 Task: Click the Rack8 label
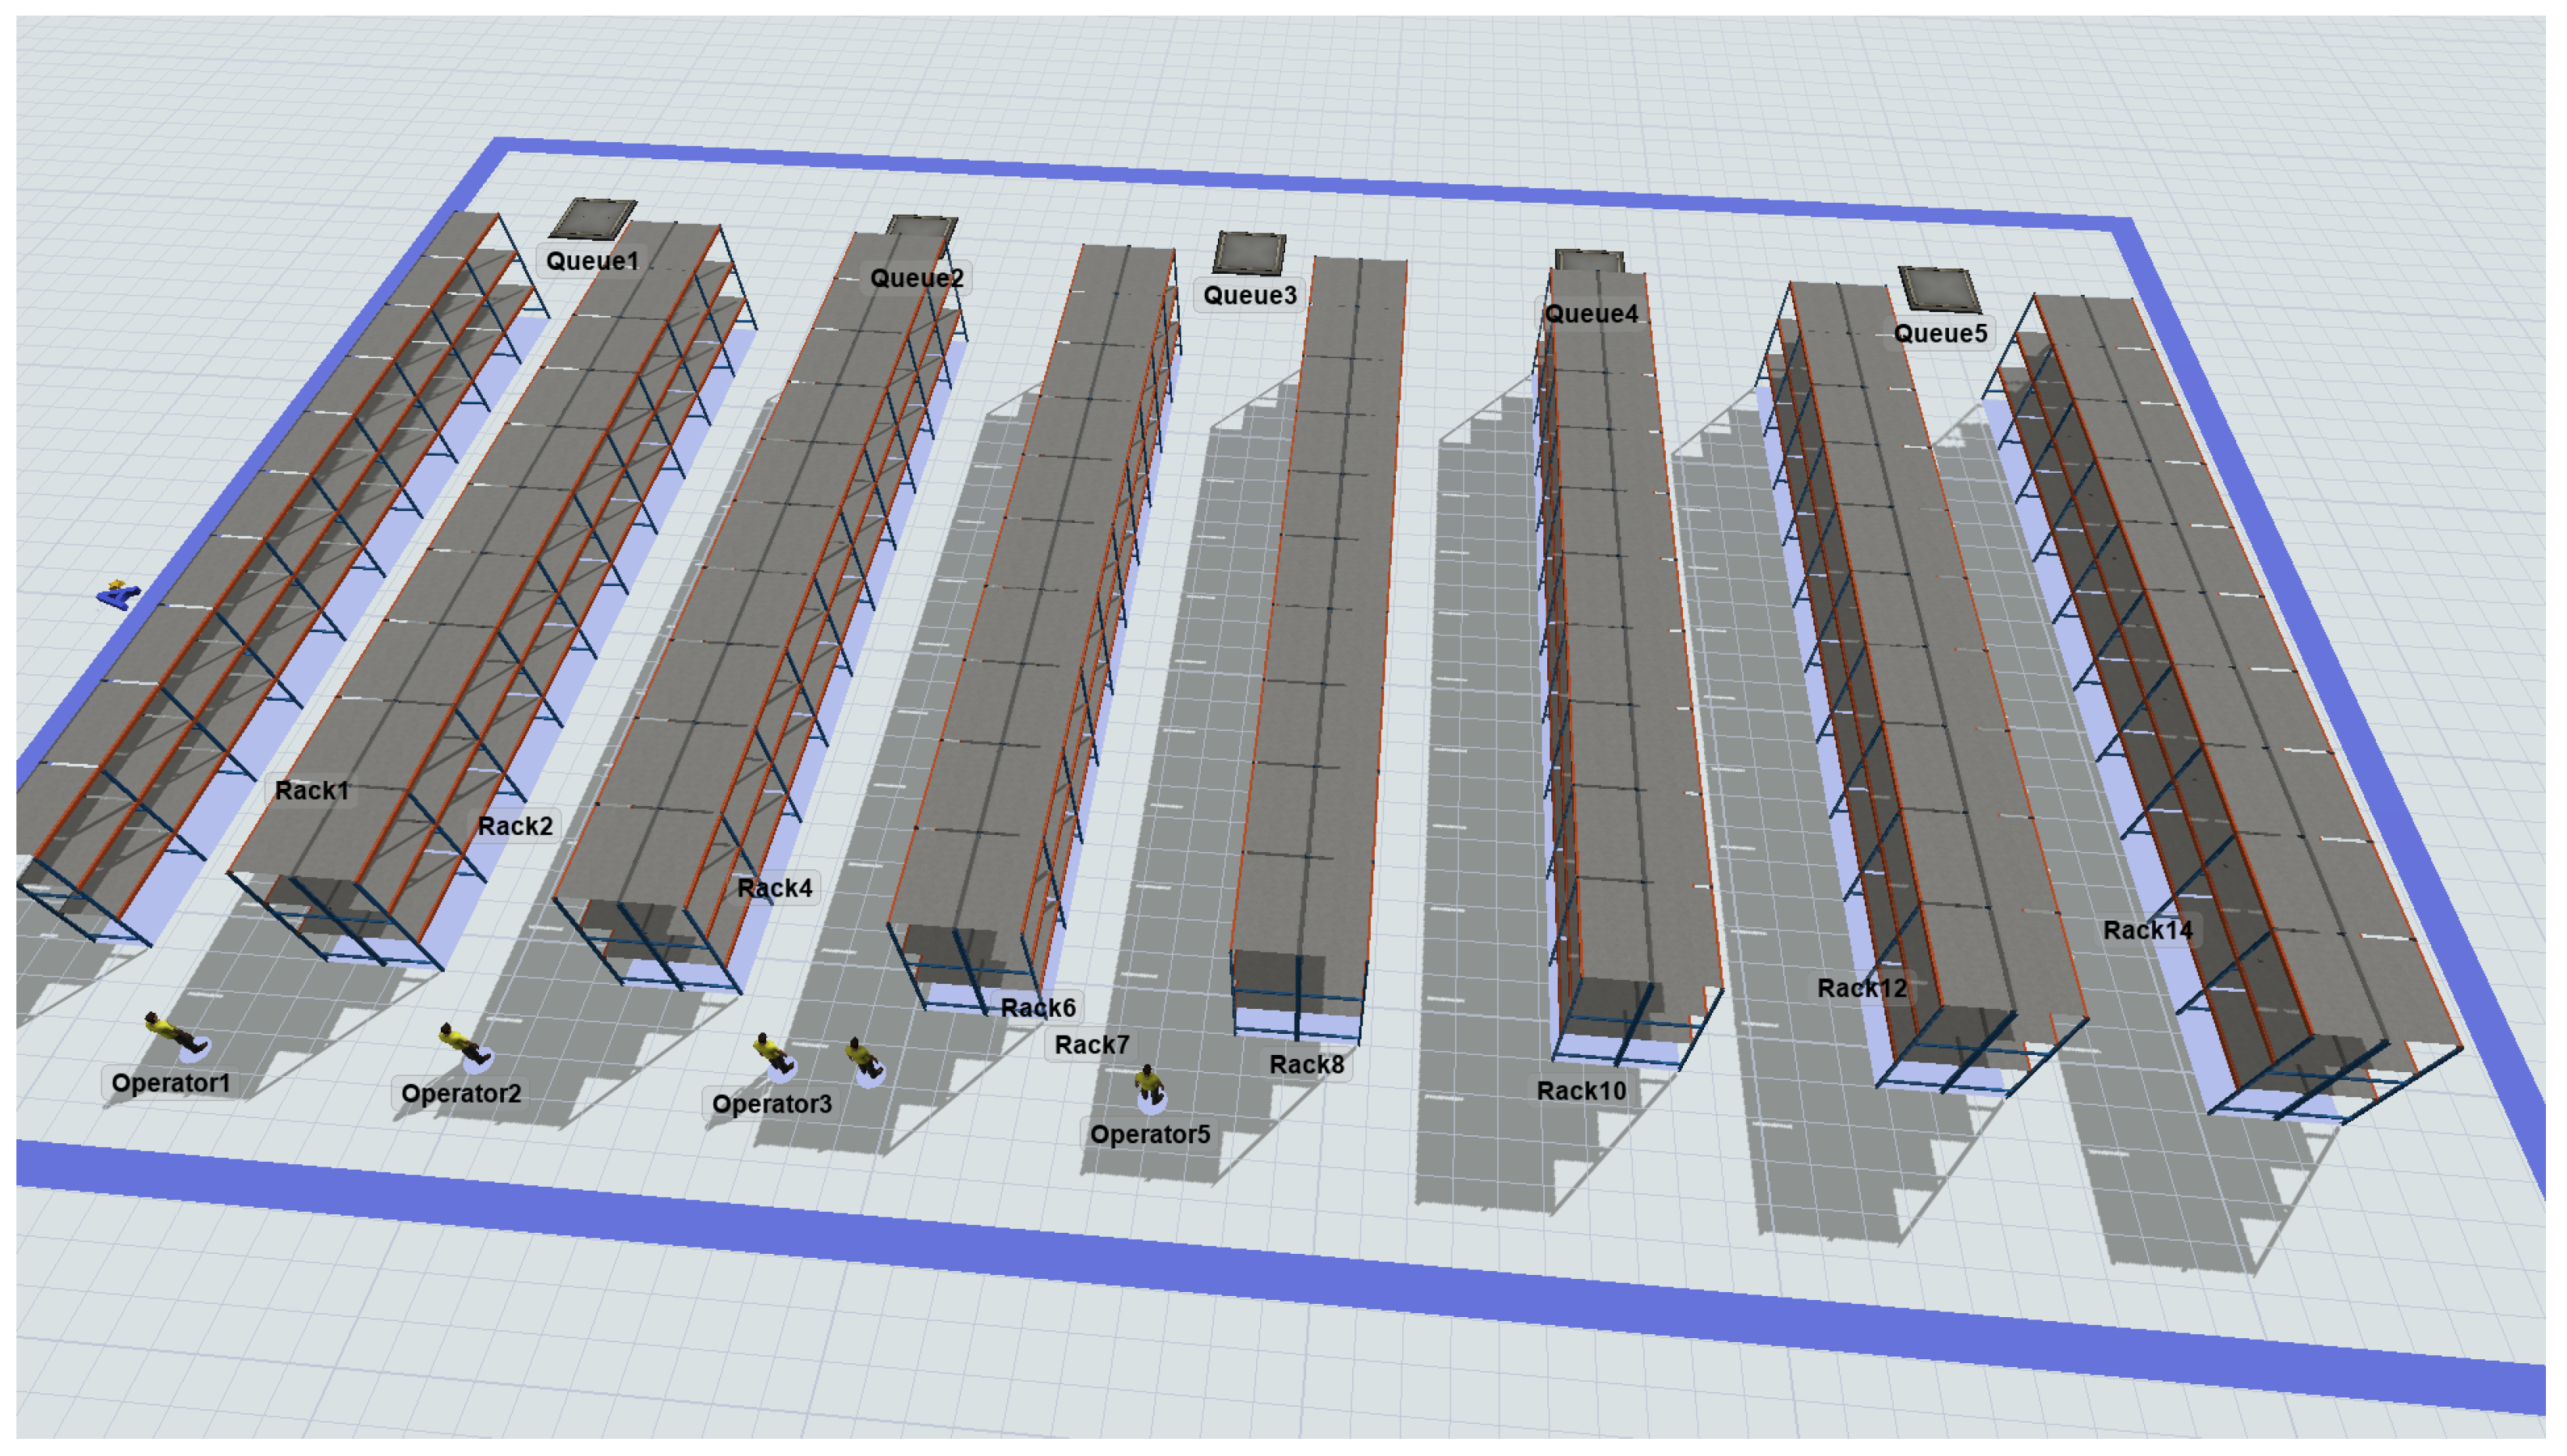[x=1306, y=1065]
